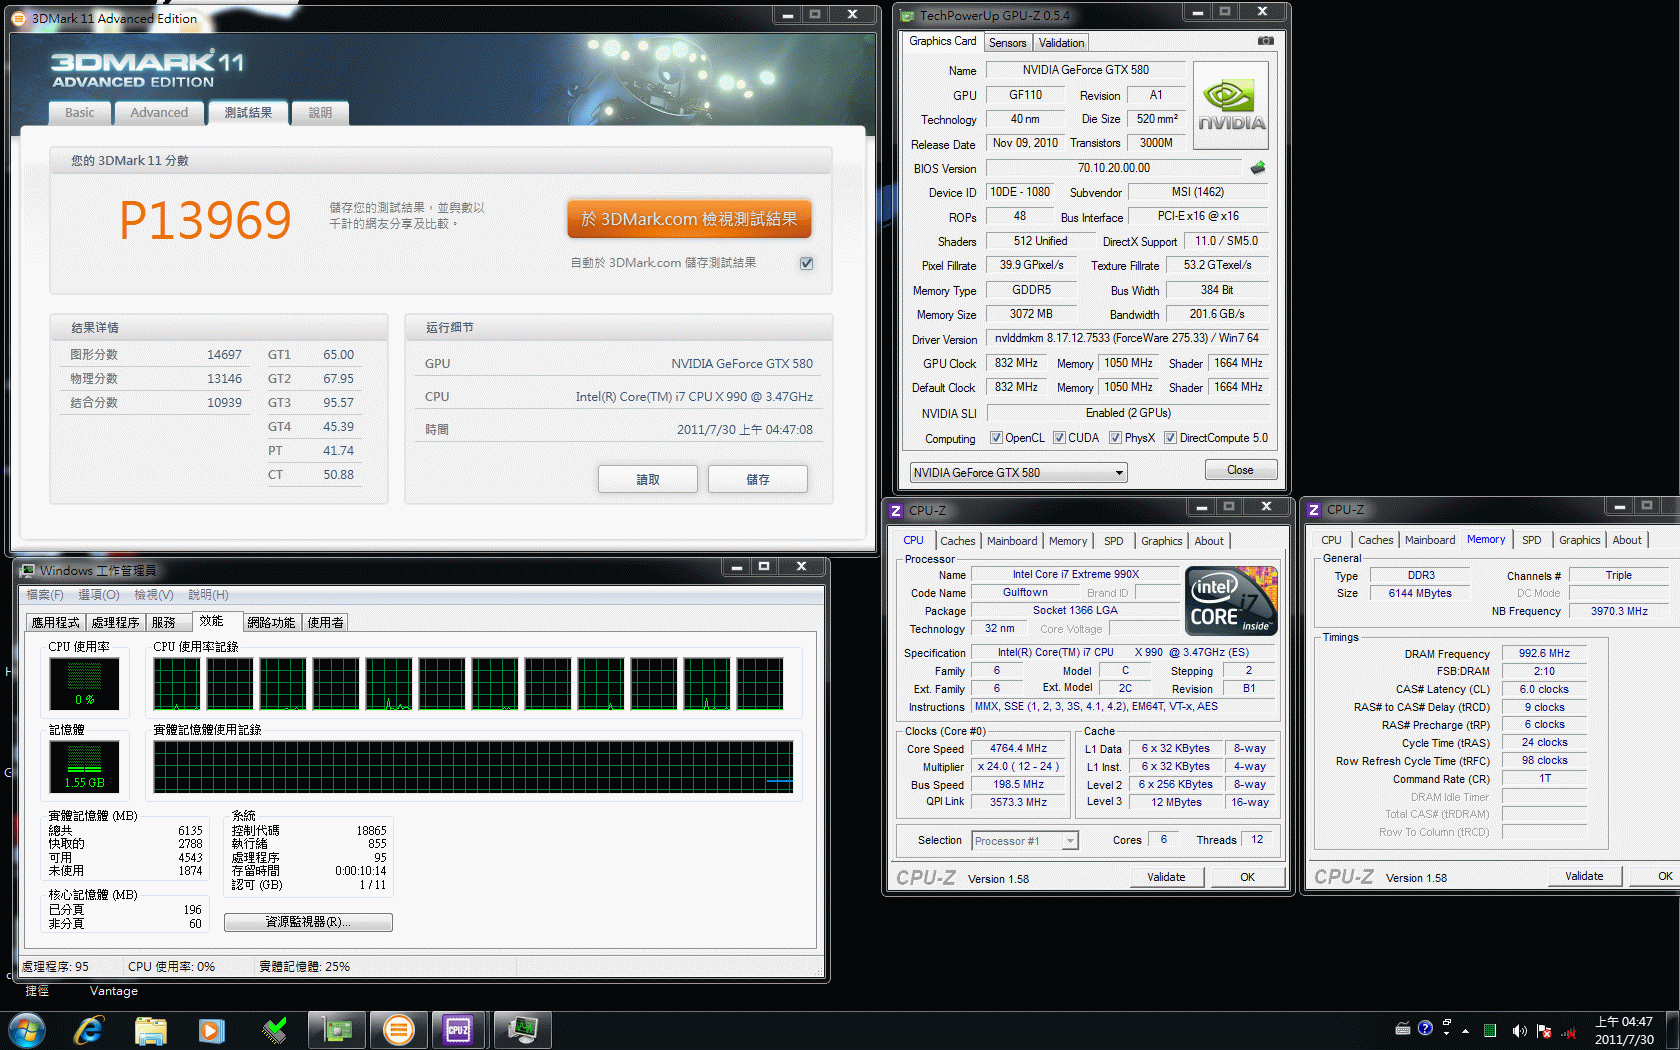Click the 3DMark orange taskbar icon
Screen dimensions: 1680x1050
click(398, 1029)
